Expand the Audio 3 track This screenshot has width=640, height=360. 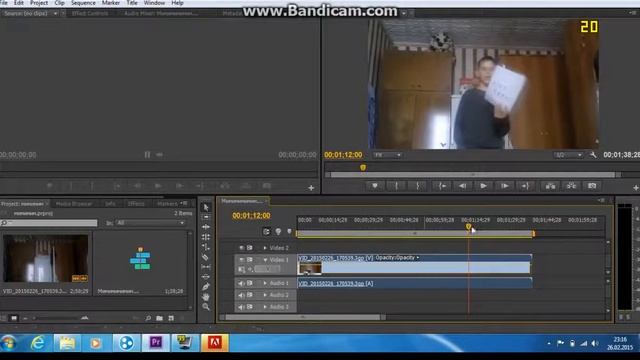click(x=265, y=307)
